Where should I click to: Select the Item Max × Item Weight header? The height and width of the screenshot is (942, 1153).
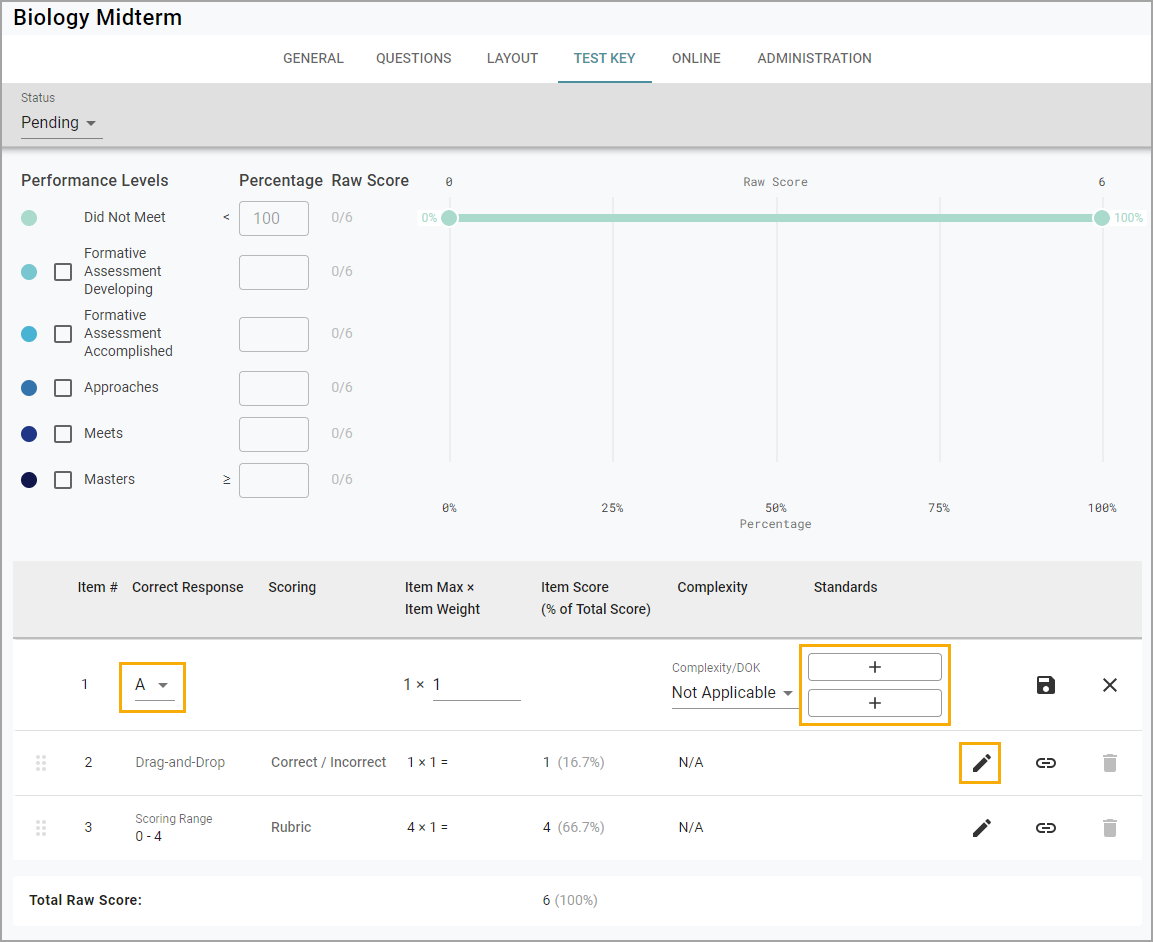442,598
